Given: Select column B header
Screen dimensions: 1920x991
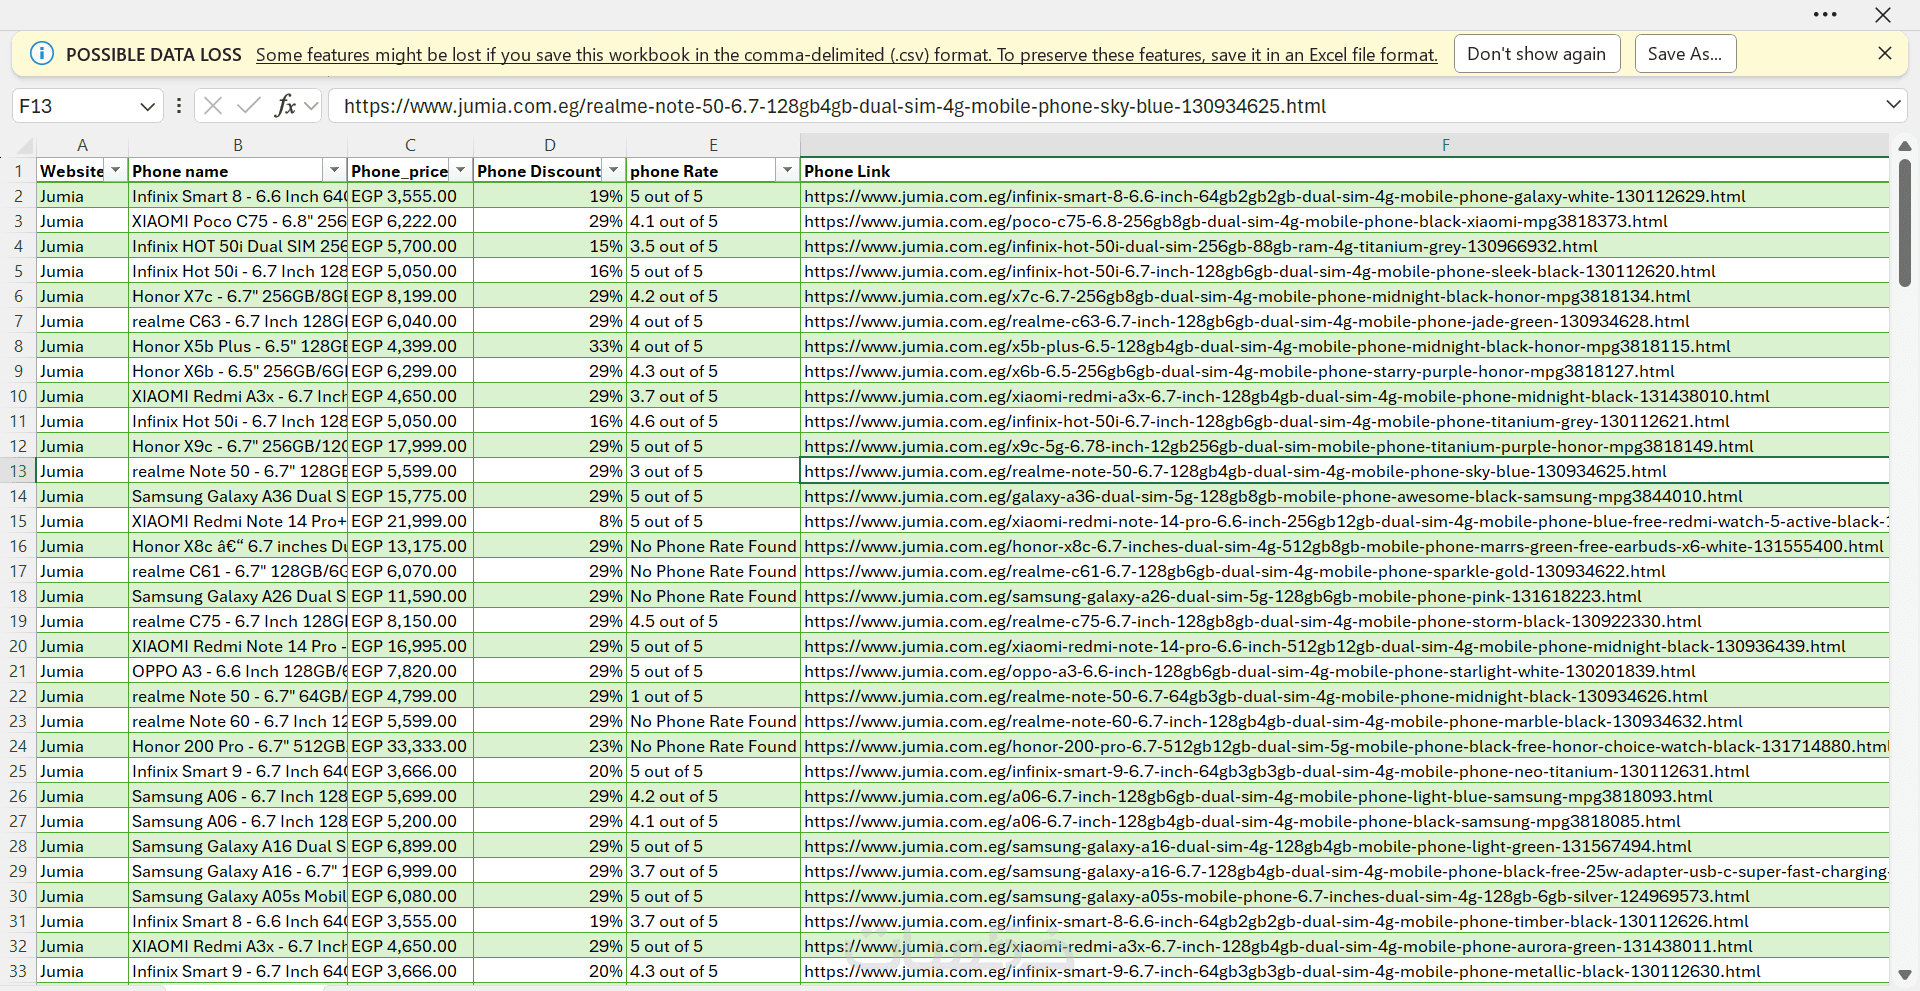Looking at the screenshot, I should pos(238,145).
